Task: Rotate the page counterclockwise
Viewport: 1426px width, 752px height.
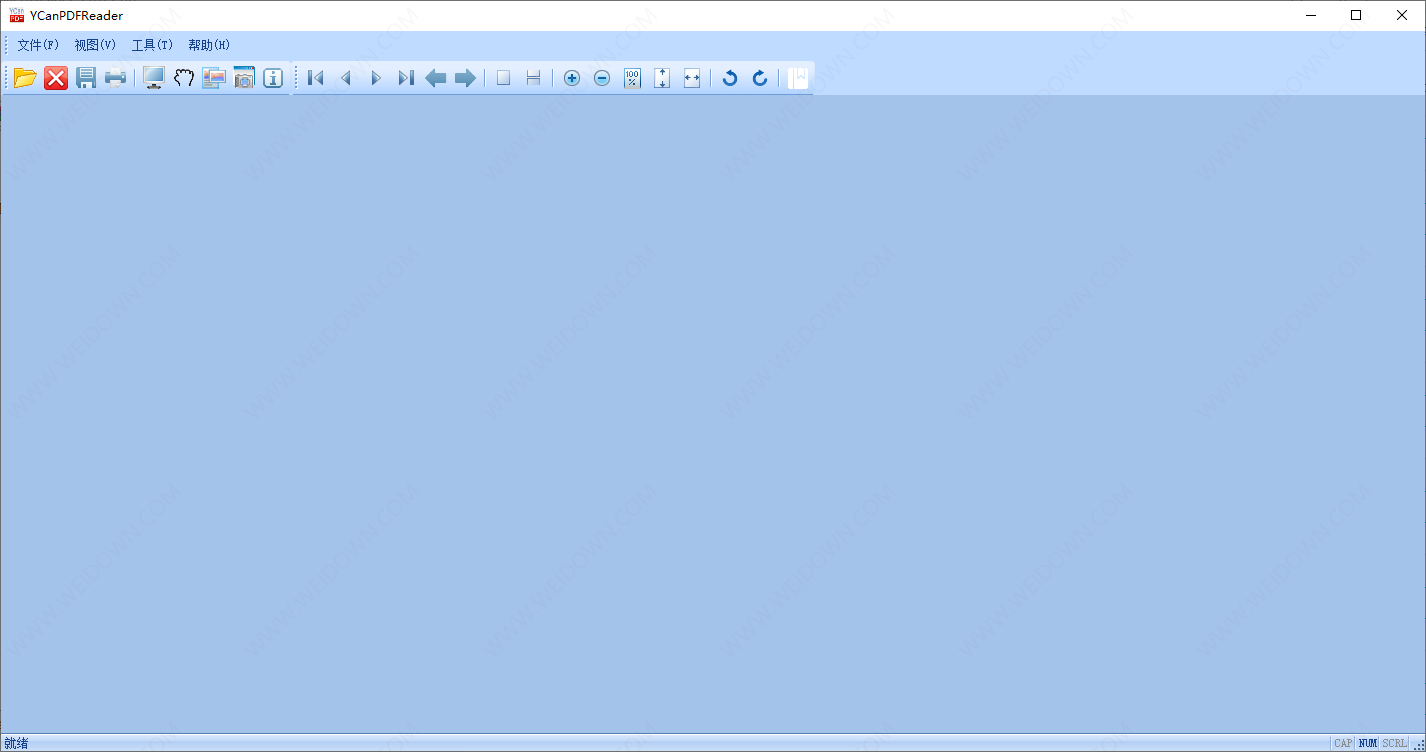Action: coord(730,78)
